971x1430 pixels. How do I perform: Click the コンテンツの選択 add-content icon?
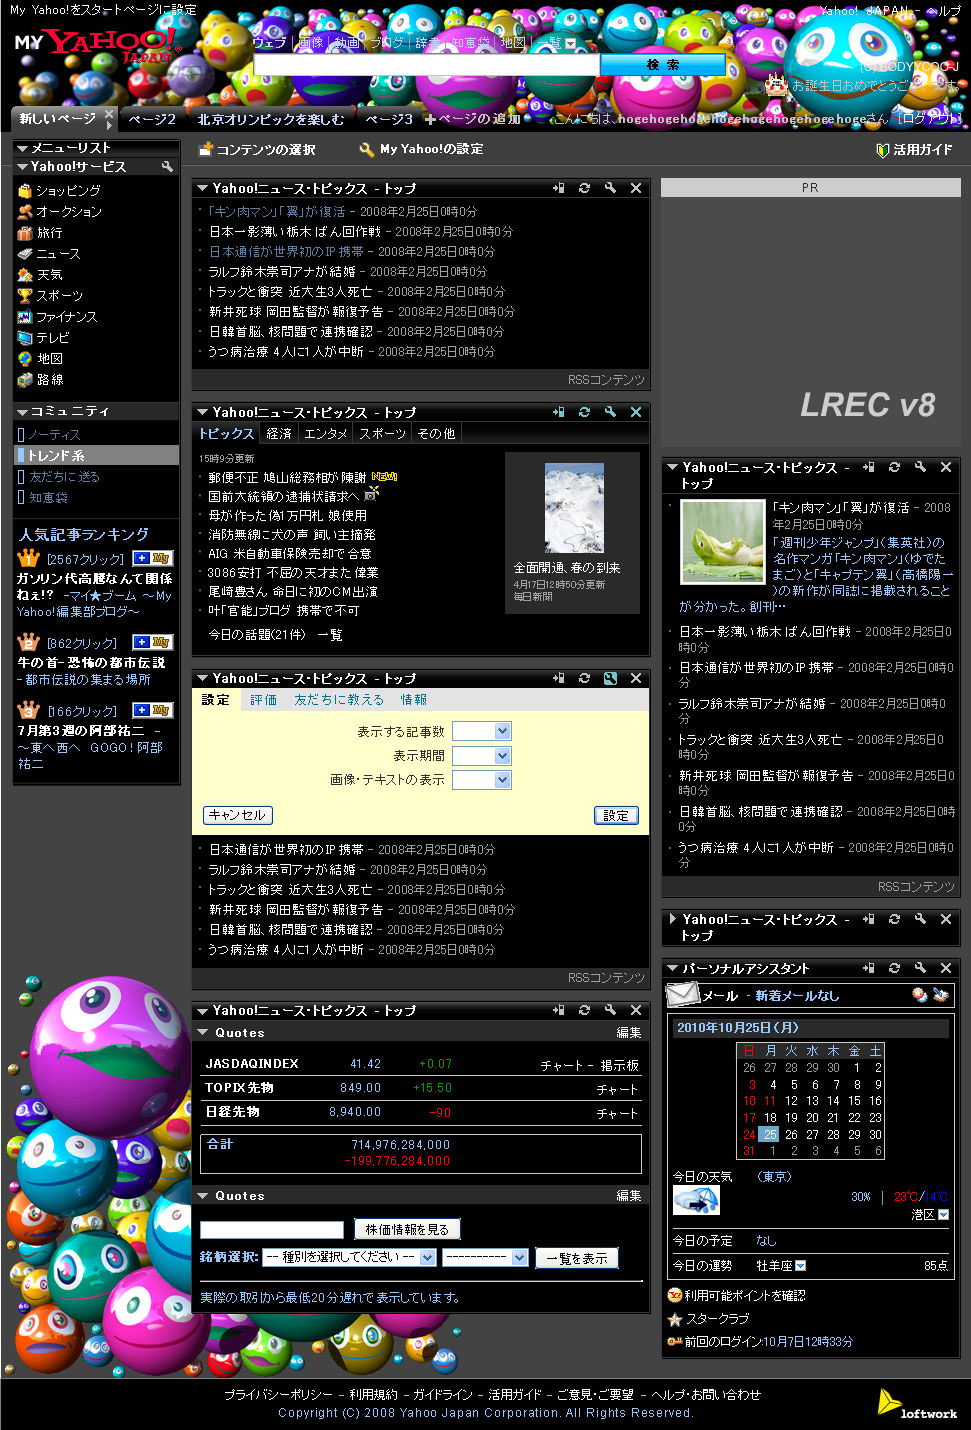coord(206,149)
